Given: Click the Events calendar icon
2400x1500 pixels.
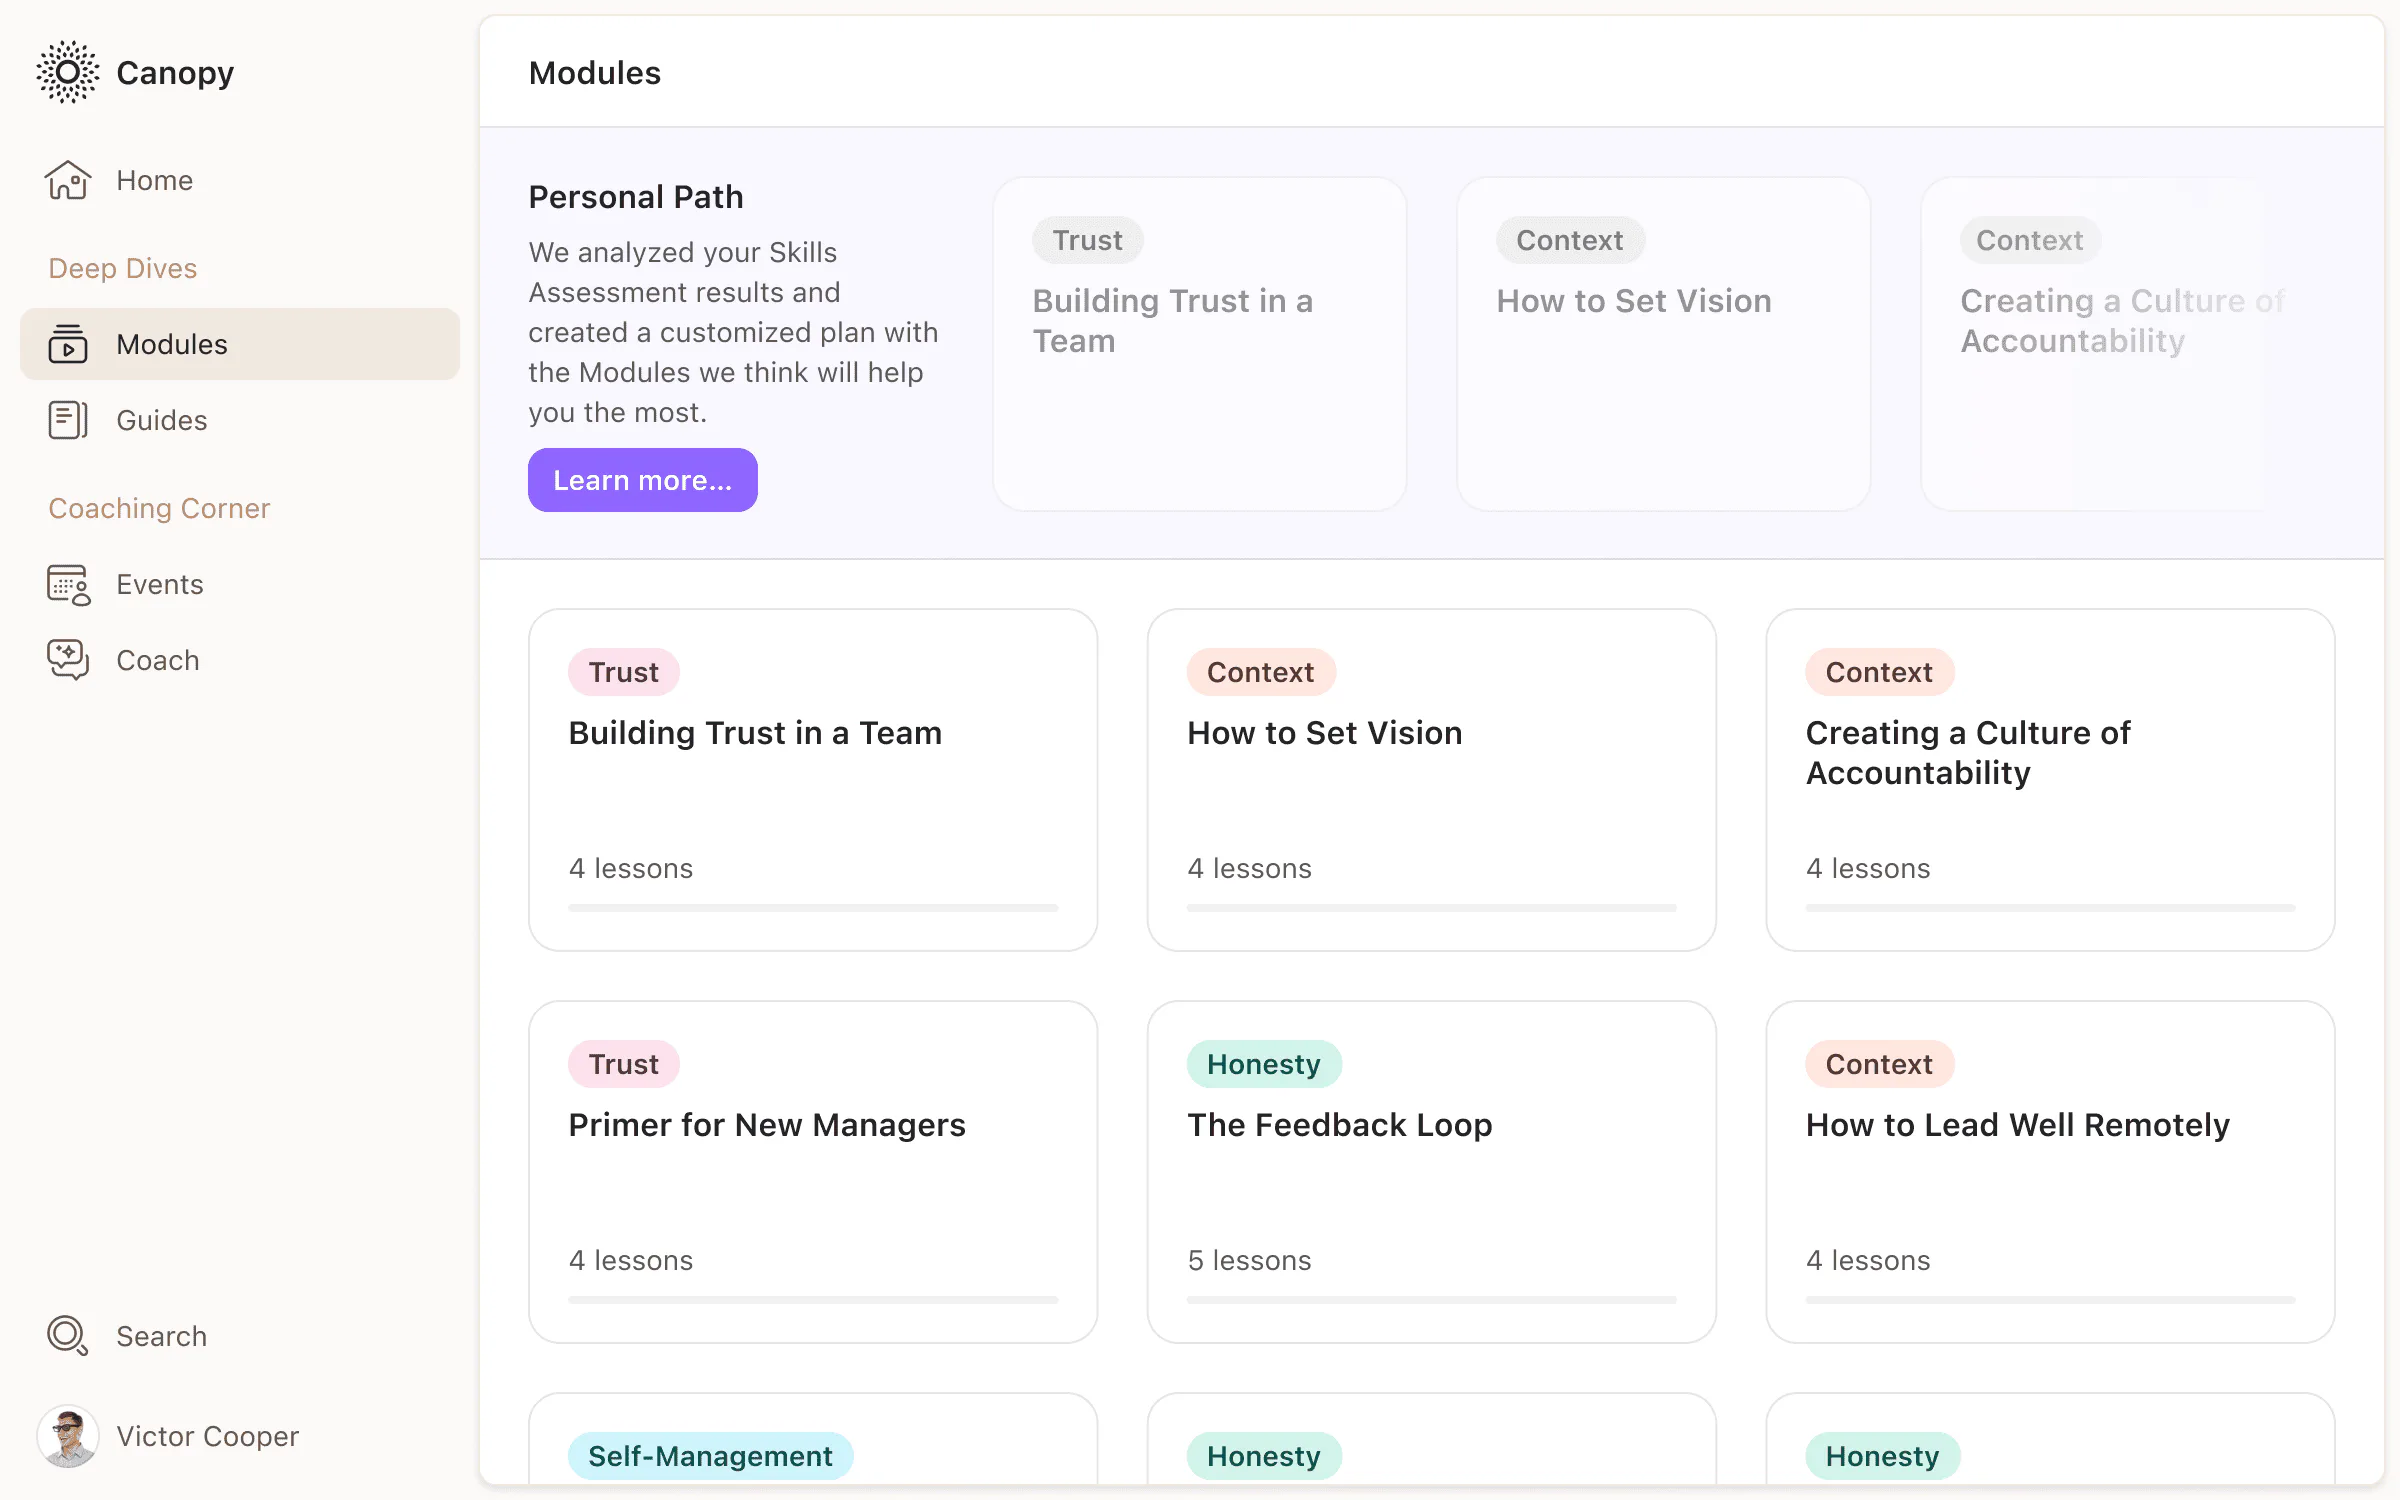Looking at the screenshot, I should (66, 584).
